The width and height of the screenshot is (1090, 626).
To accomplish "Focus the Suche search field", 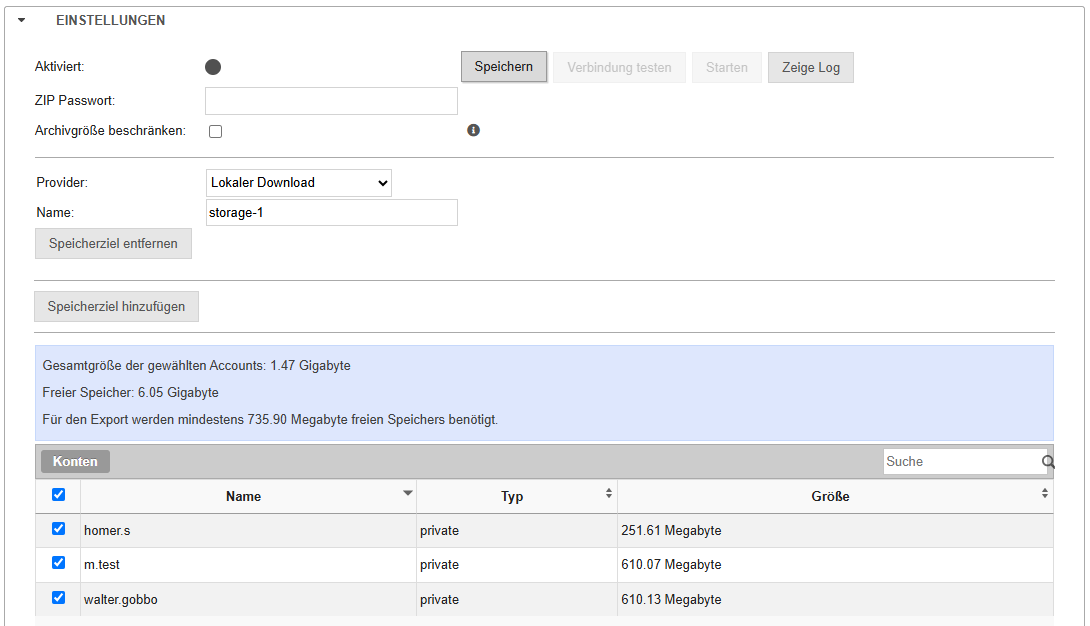I will point(962,462).
